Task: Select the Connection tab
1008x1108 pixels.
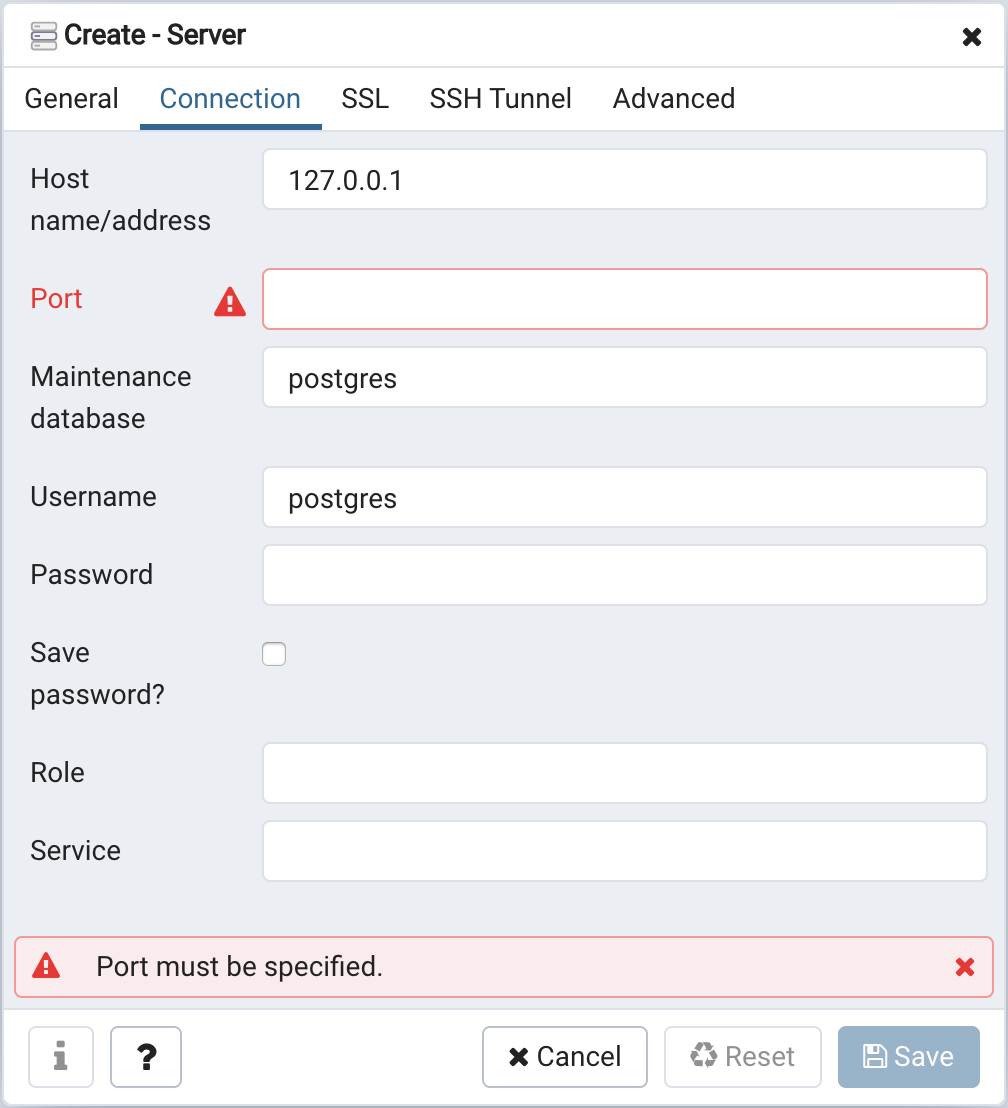Action: [x=230, y=99]
